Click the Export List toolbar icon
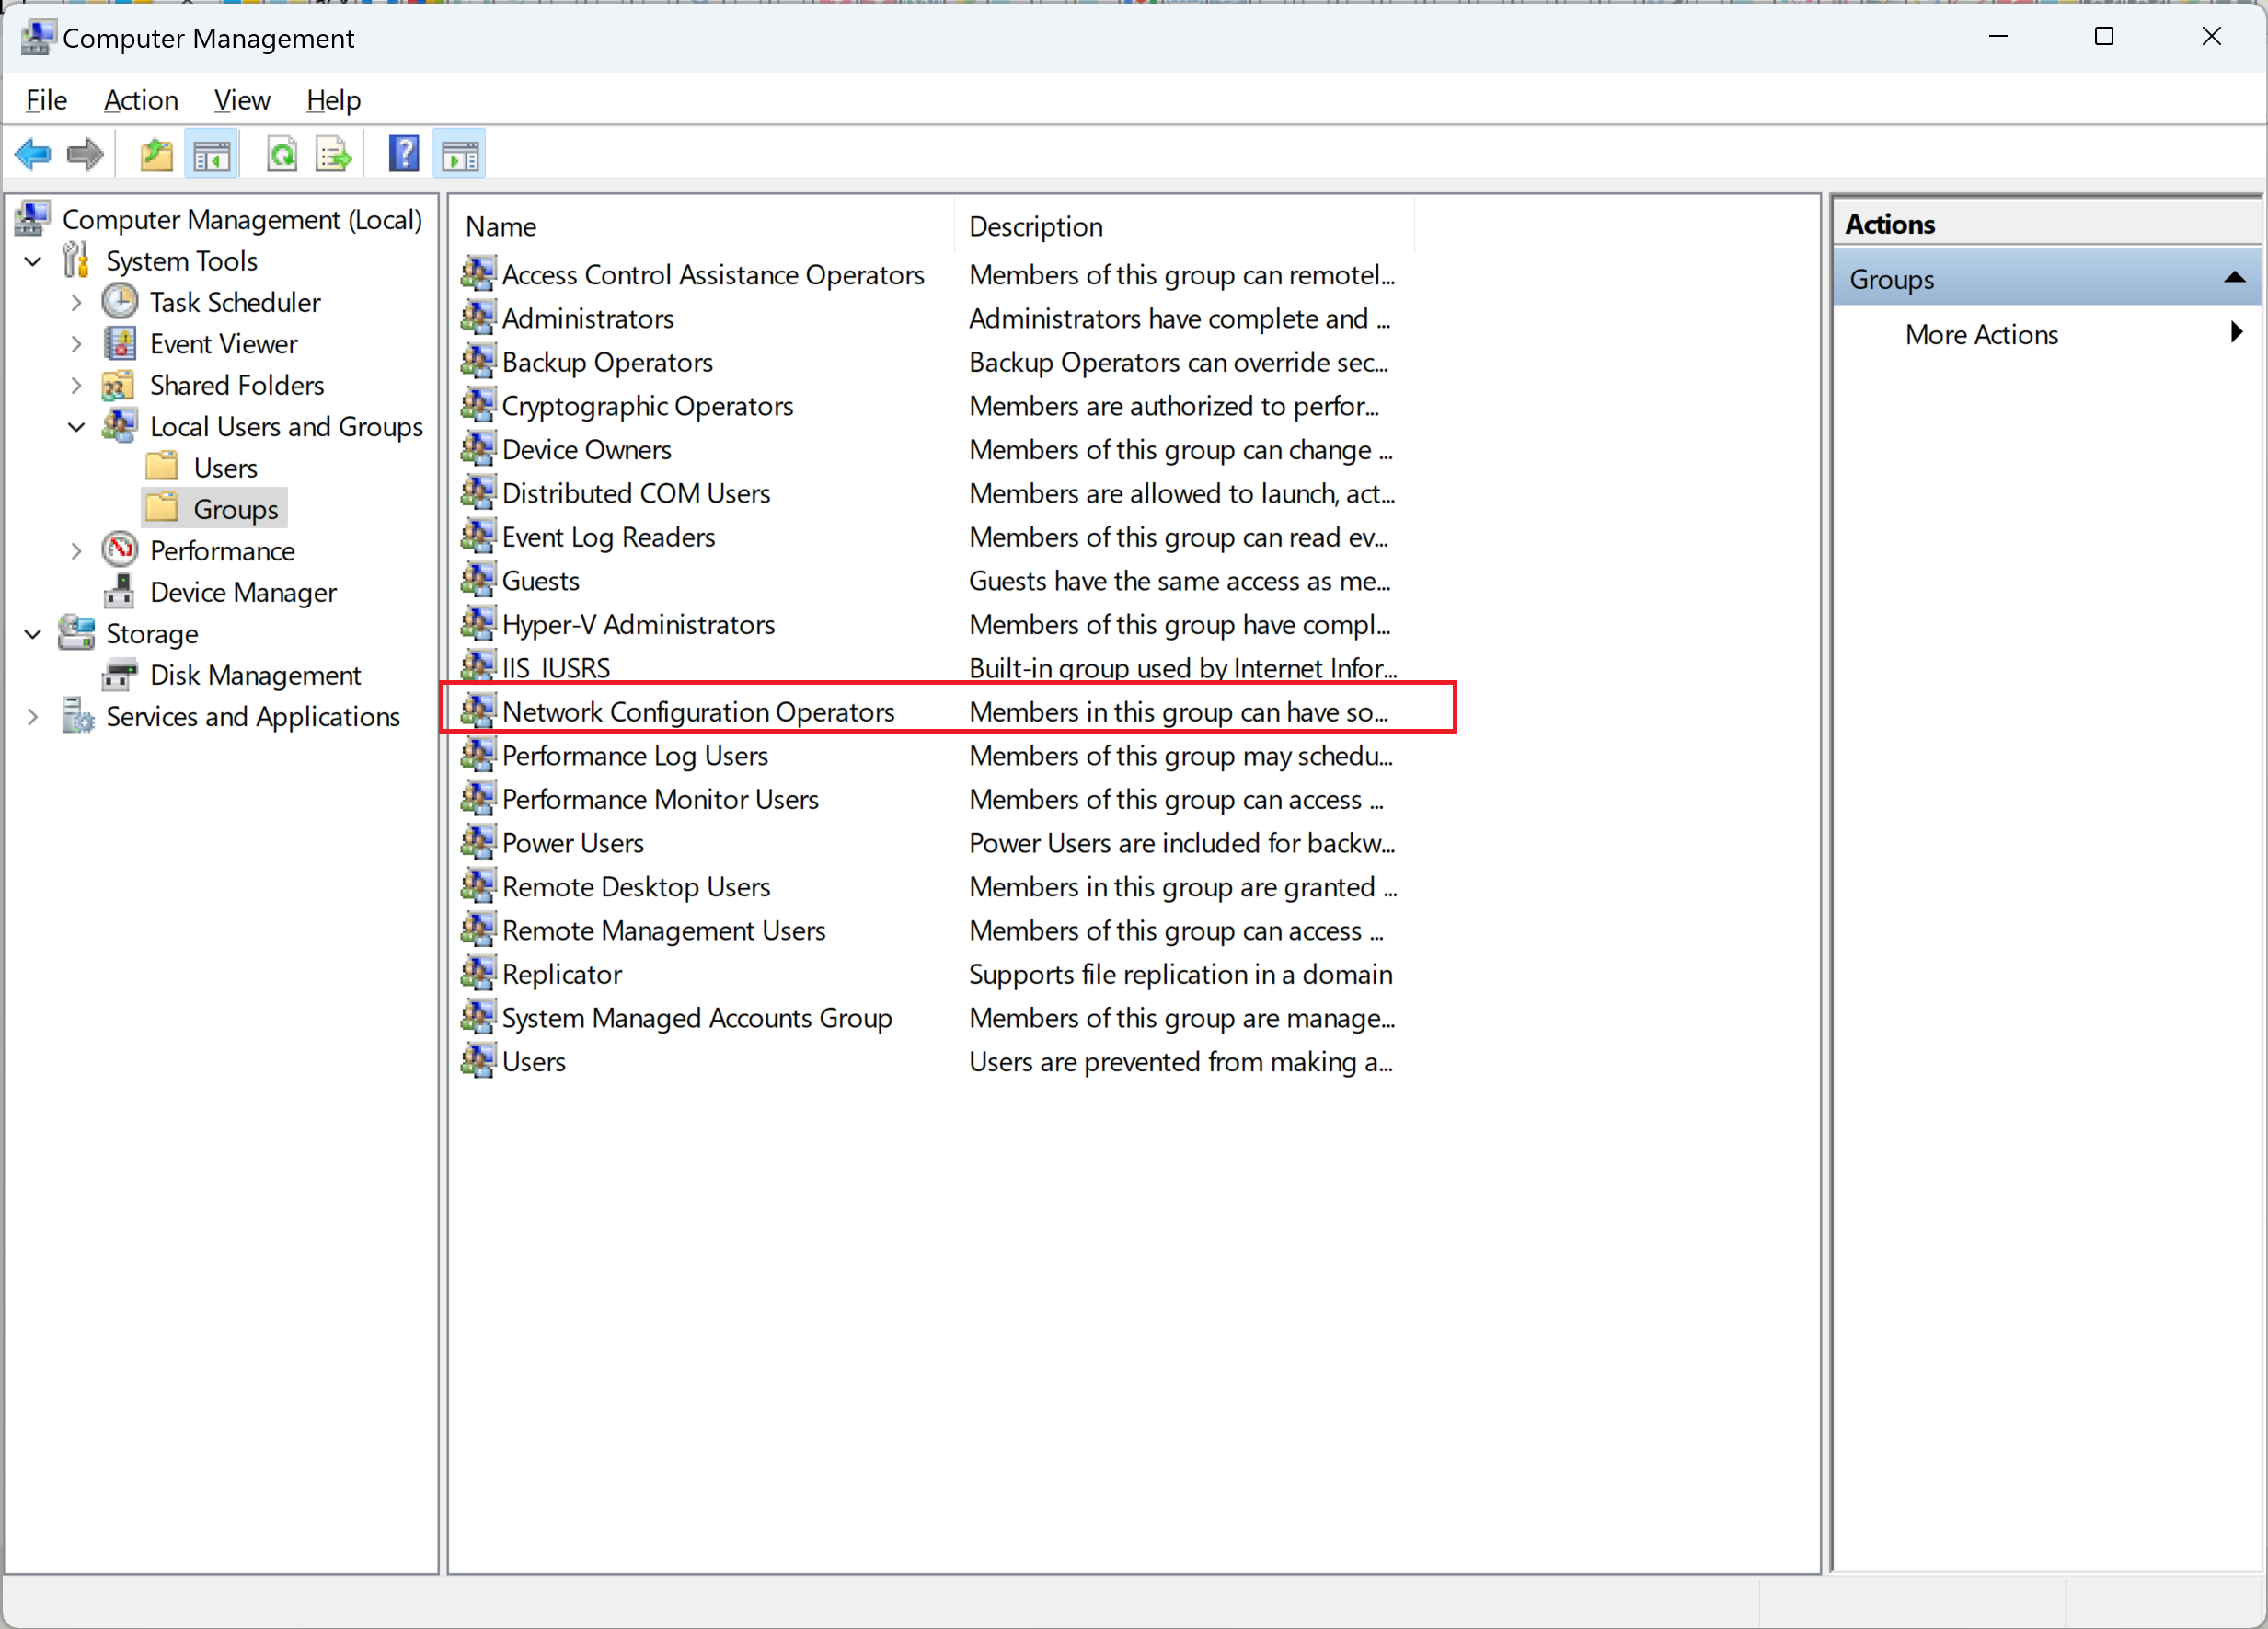 click(x=334, y=155)
